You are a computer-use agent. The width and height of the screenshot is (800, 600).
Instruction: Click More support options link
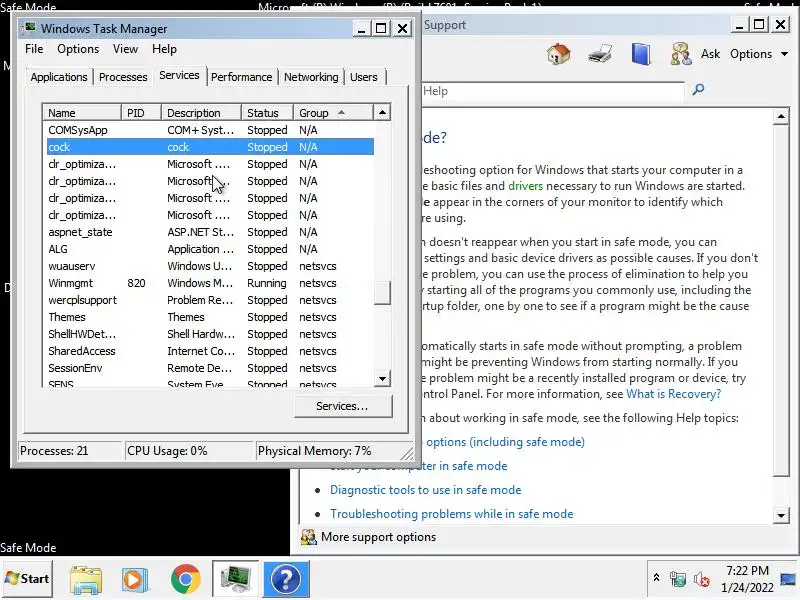pos(379,537)
